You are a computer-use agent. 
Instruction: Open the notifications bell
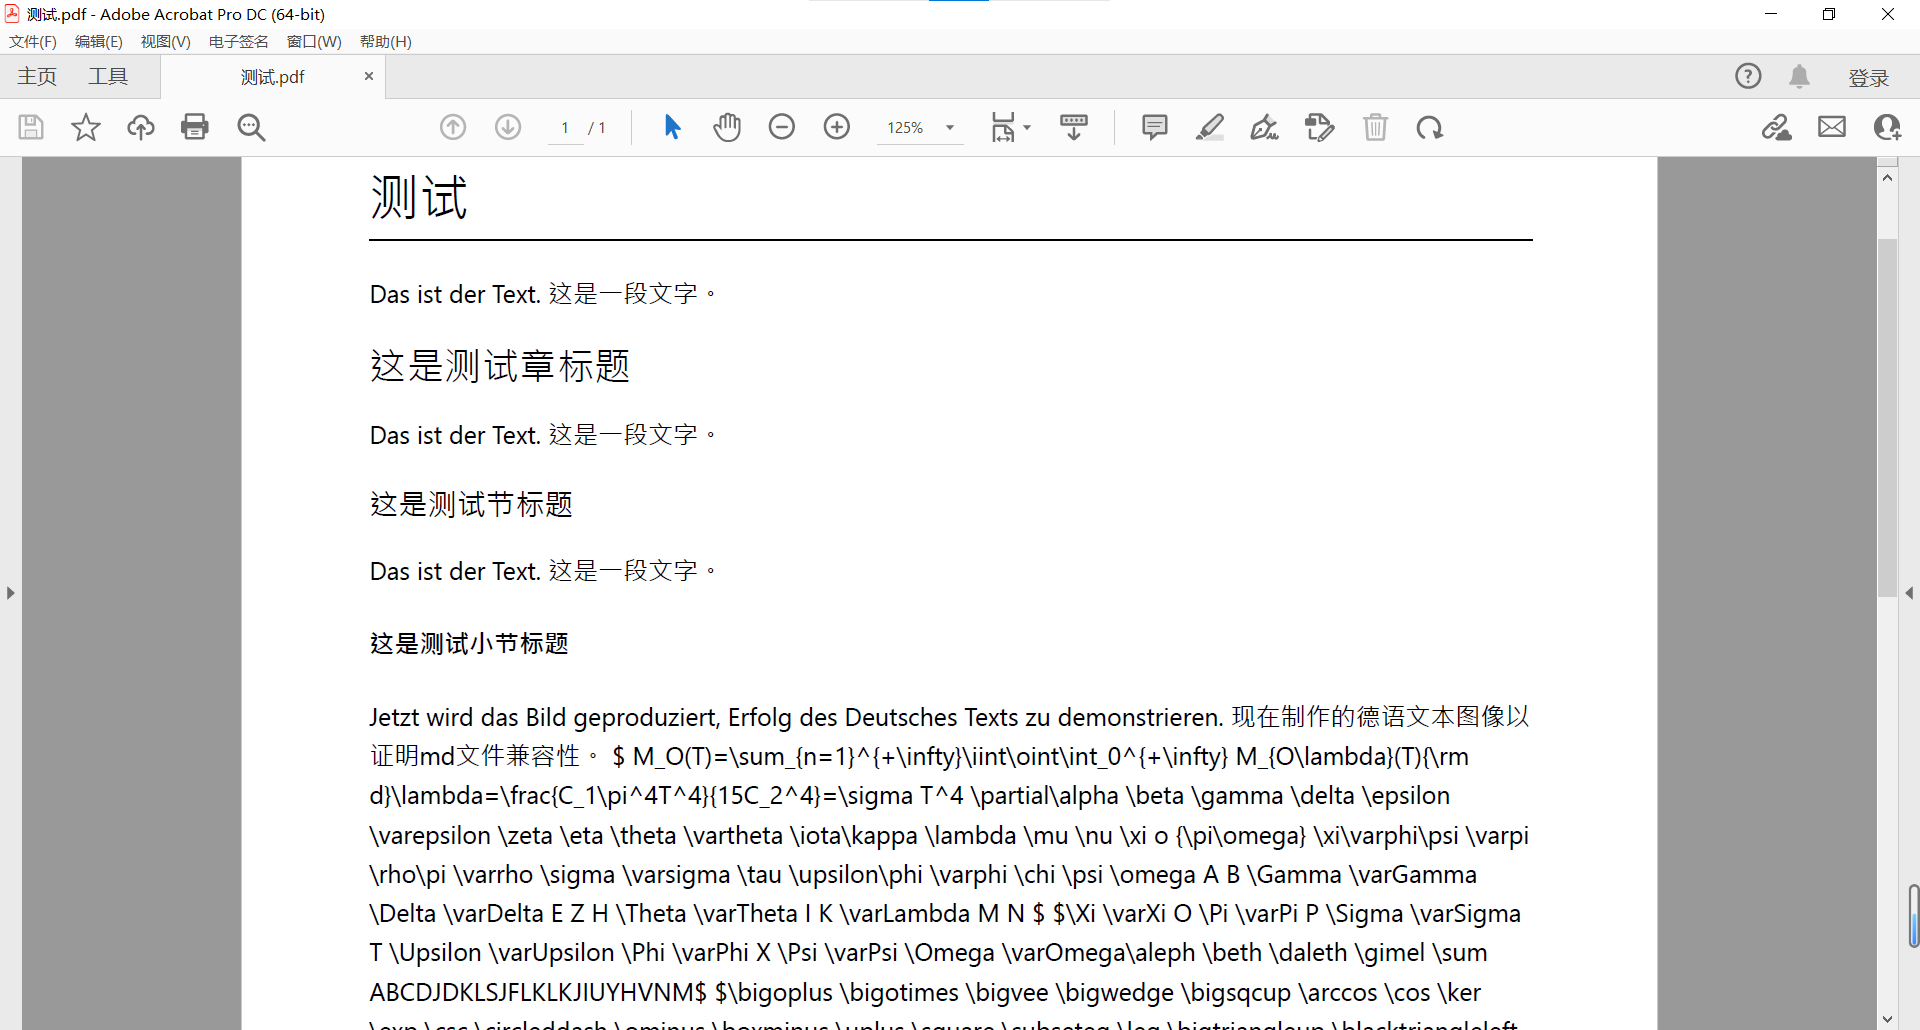tap(1799, 77)
